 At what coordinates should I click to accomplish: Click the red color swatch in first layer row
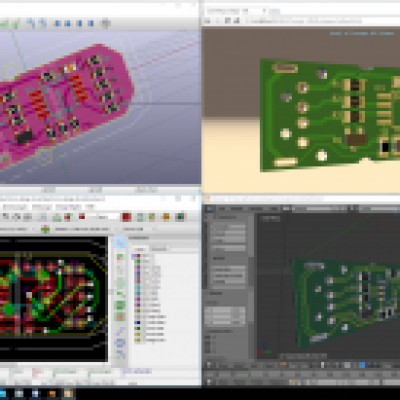(138, 256)
